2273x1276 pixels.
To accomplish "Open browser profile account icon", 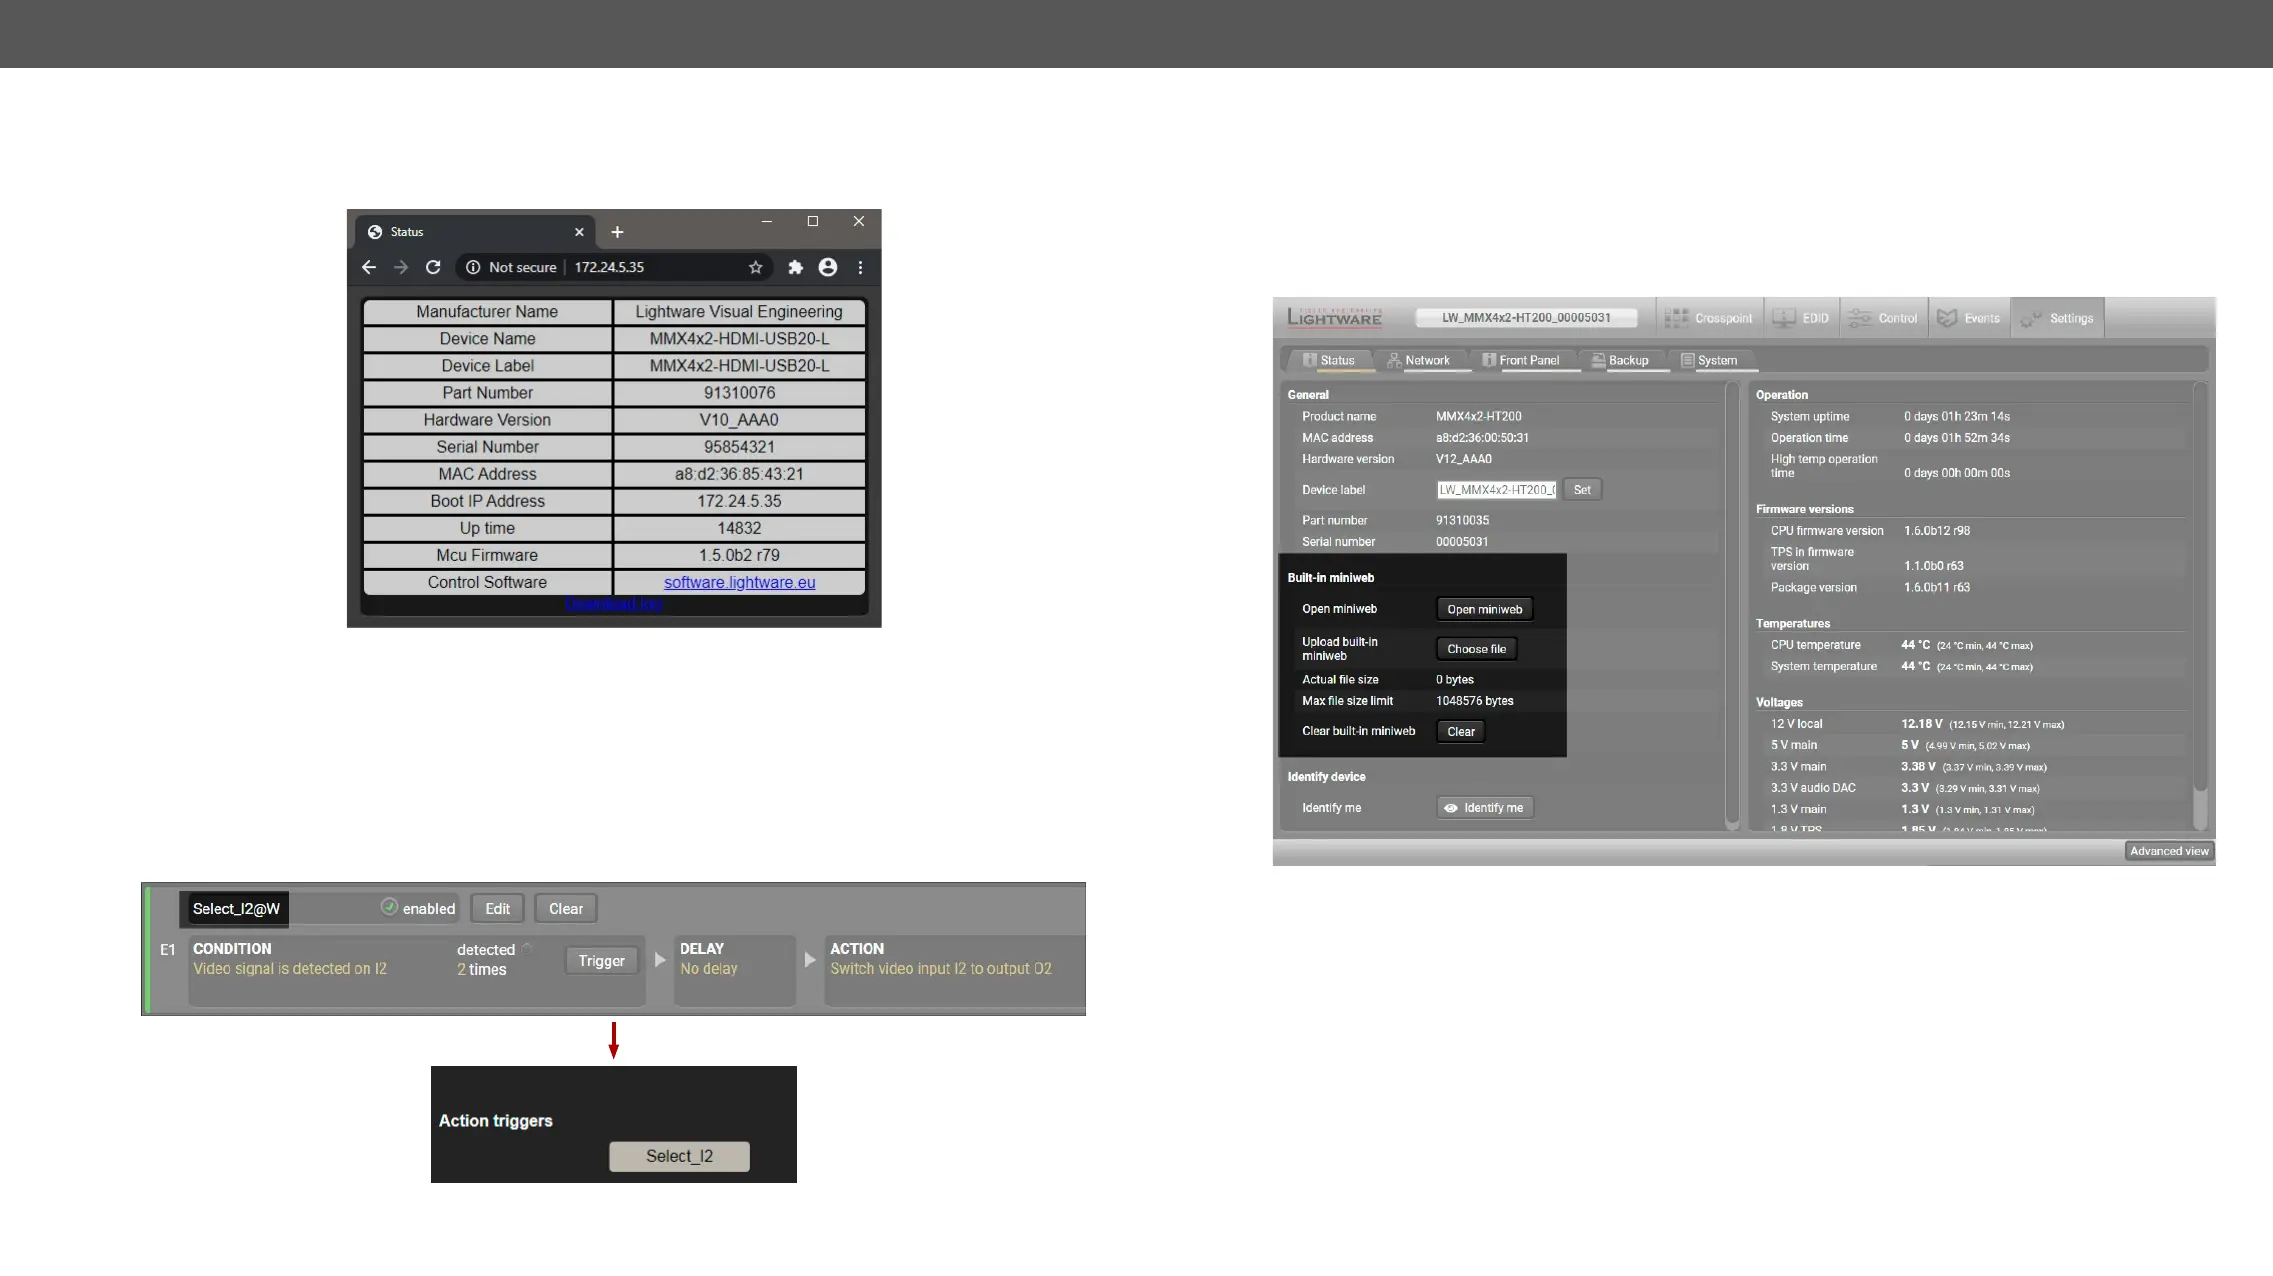I will tap(828, 267).
